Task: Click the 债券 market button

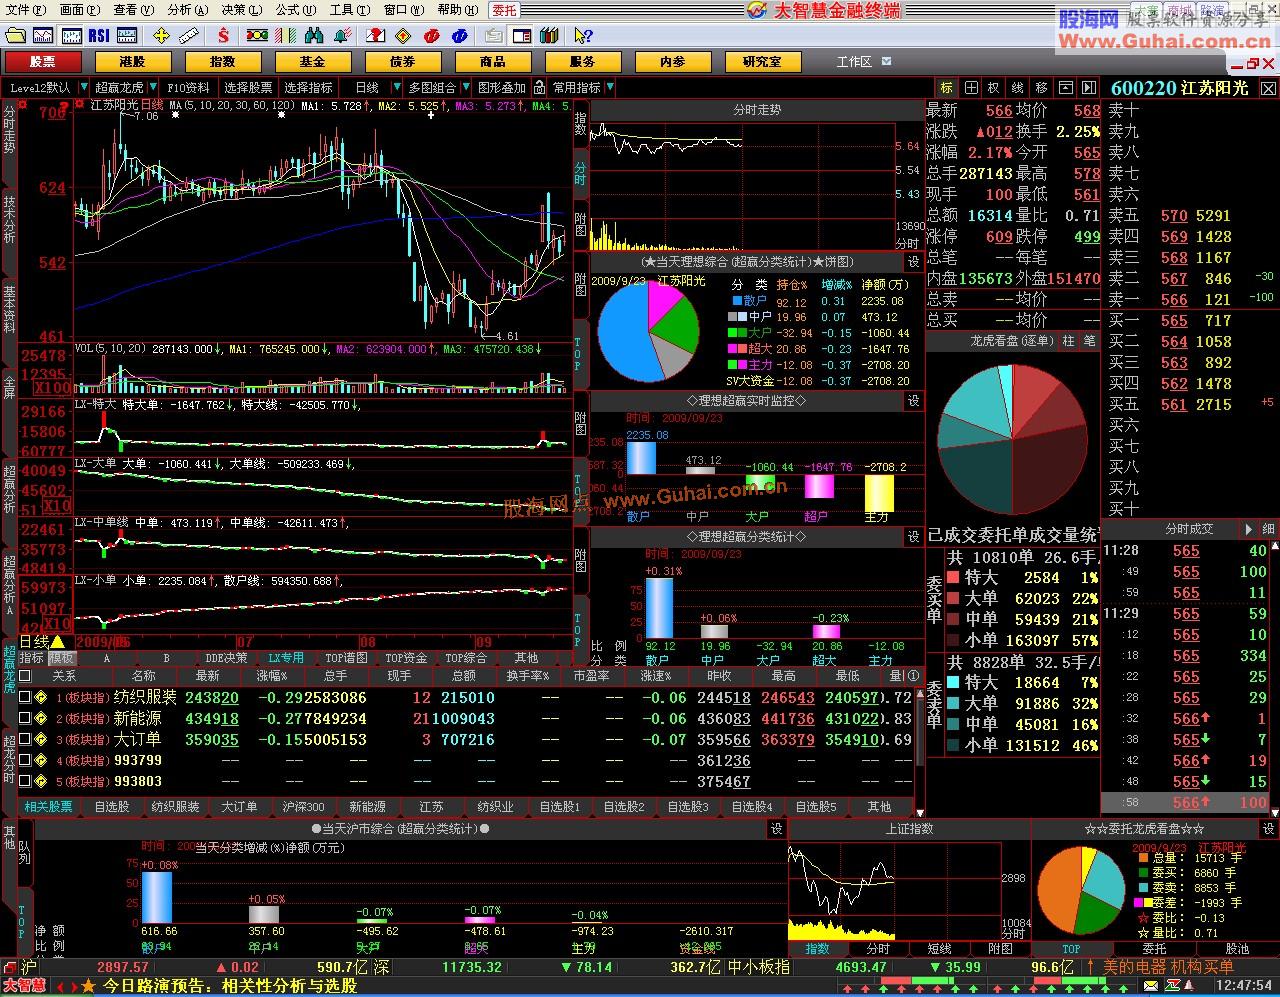Action: tap(403, 62)
